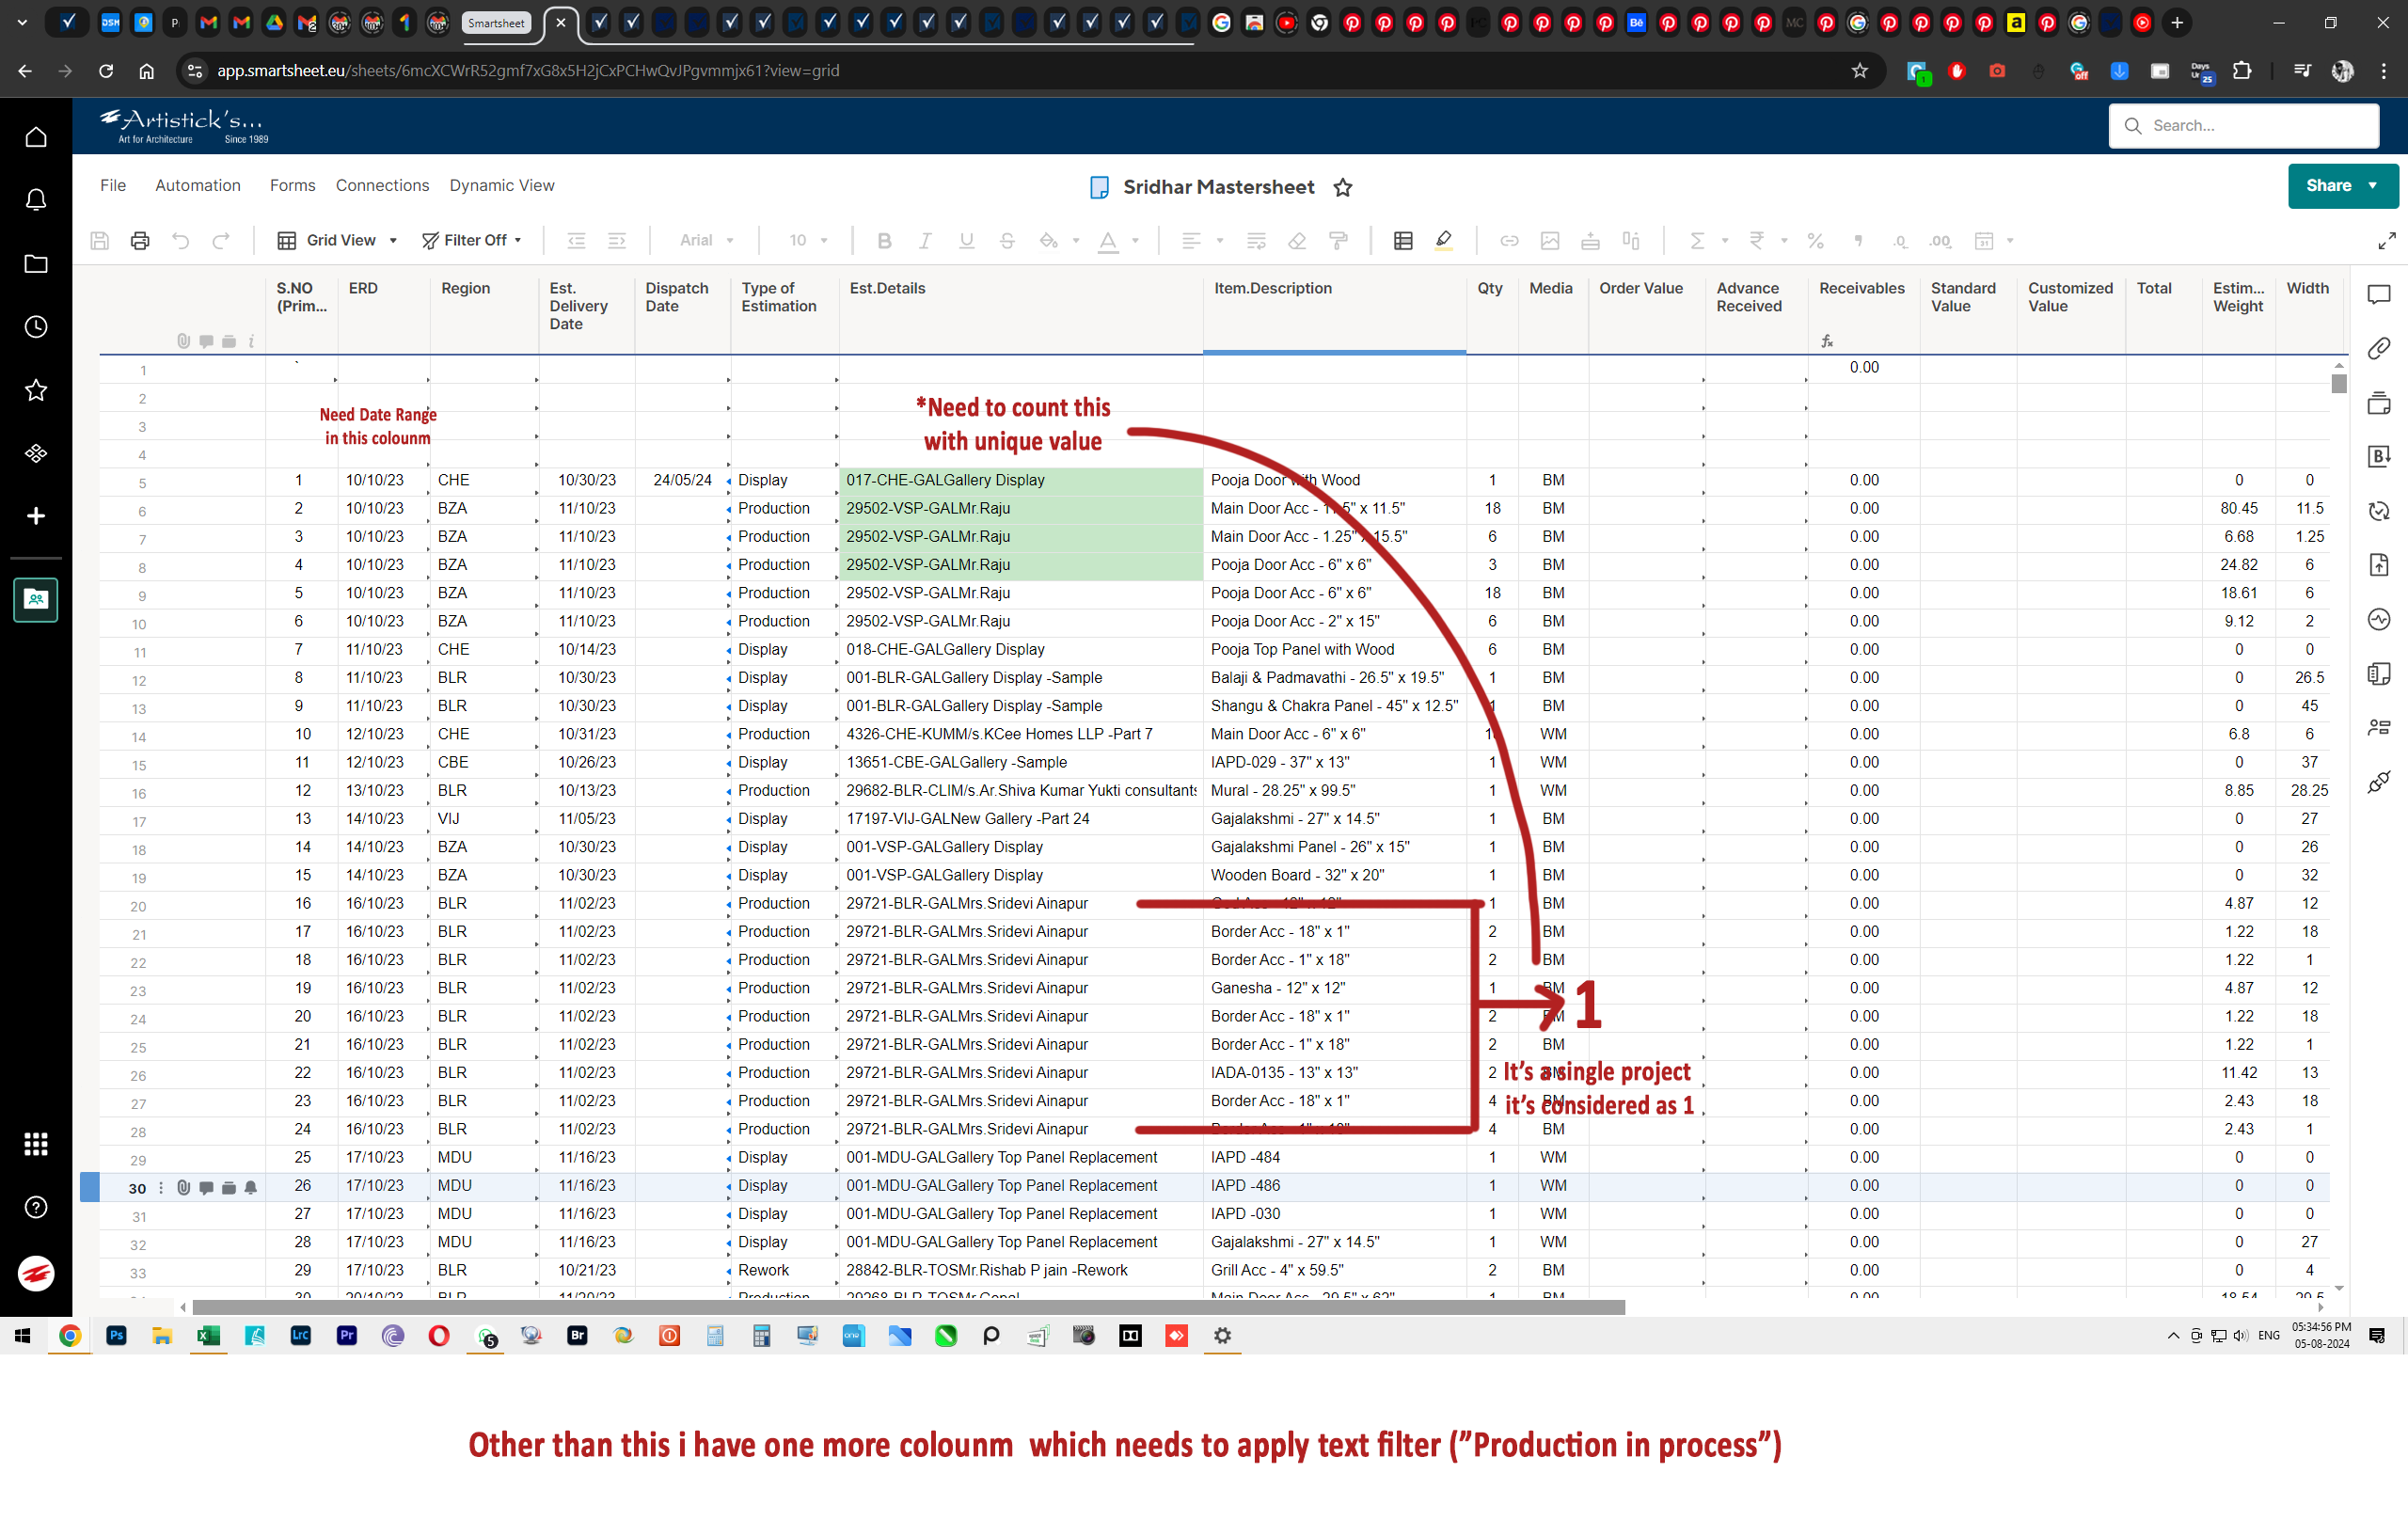Click the Format painter icon

[1338, 240]
